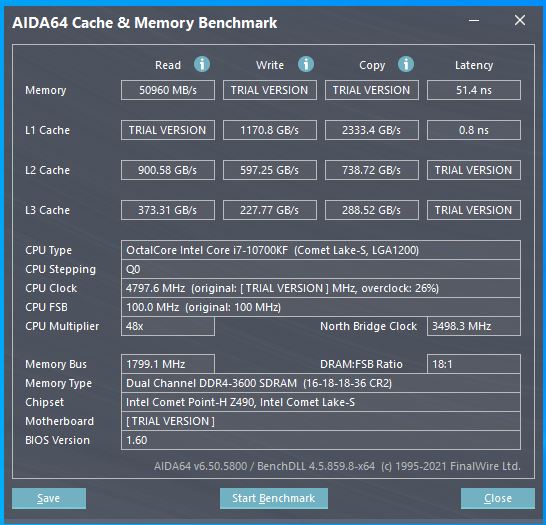Click the L3 Cache Copy 288.52 GB/s box
The width and height of the screenshot is (546, 525).
click(372, 210)
